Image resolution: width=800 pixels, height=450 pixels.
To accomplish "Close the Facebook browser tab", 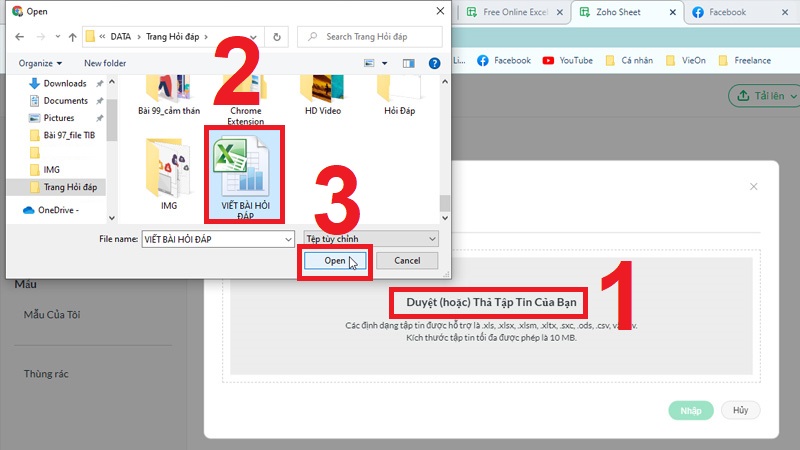I will [785, 12].
